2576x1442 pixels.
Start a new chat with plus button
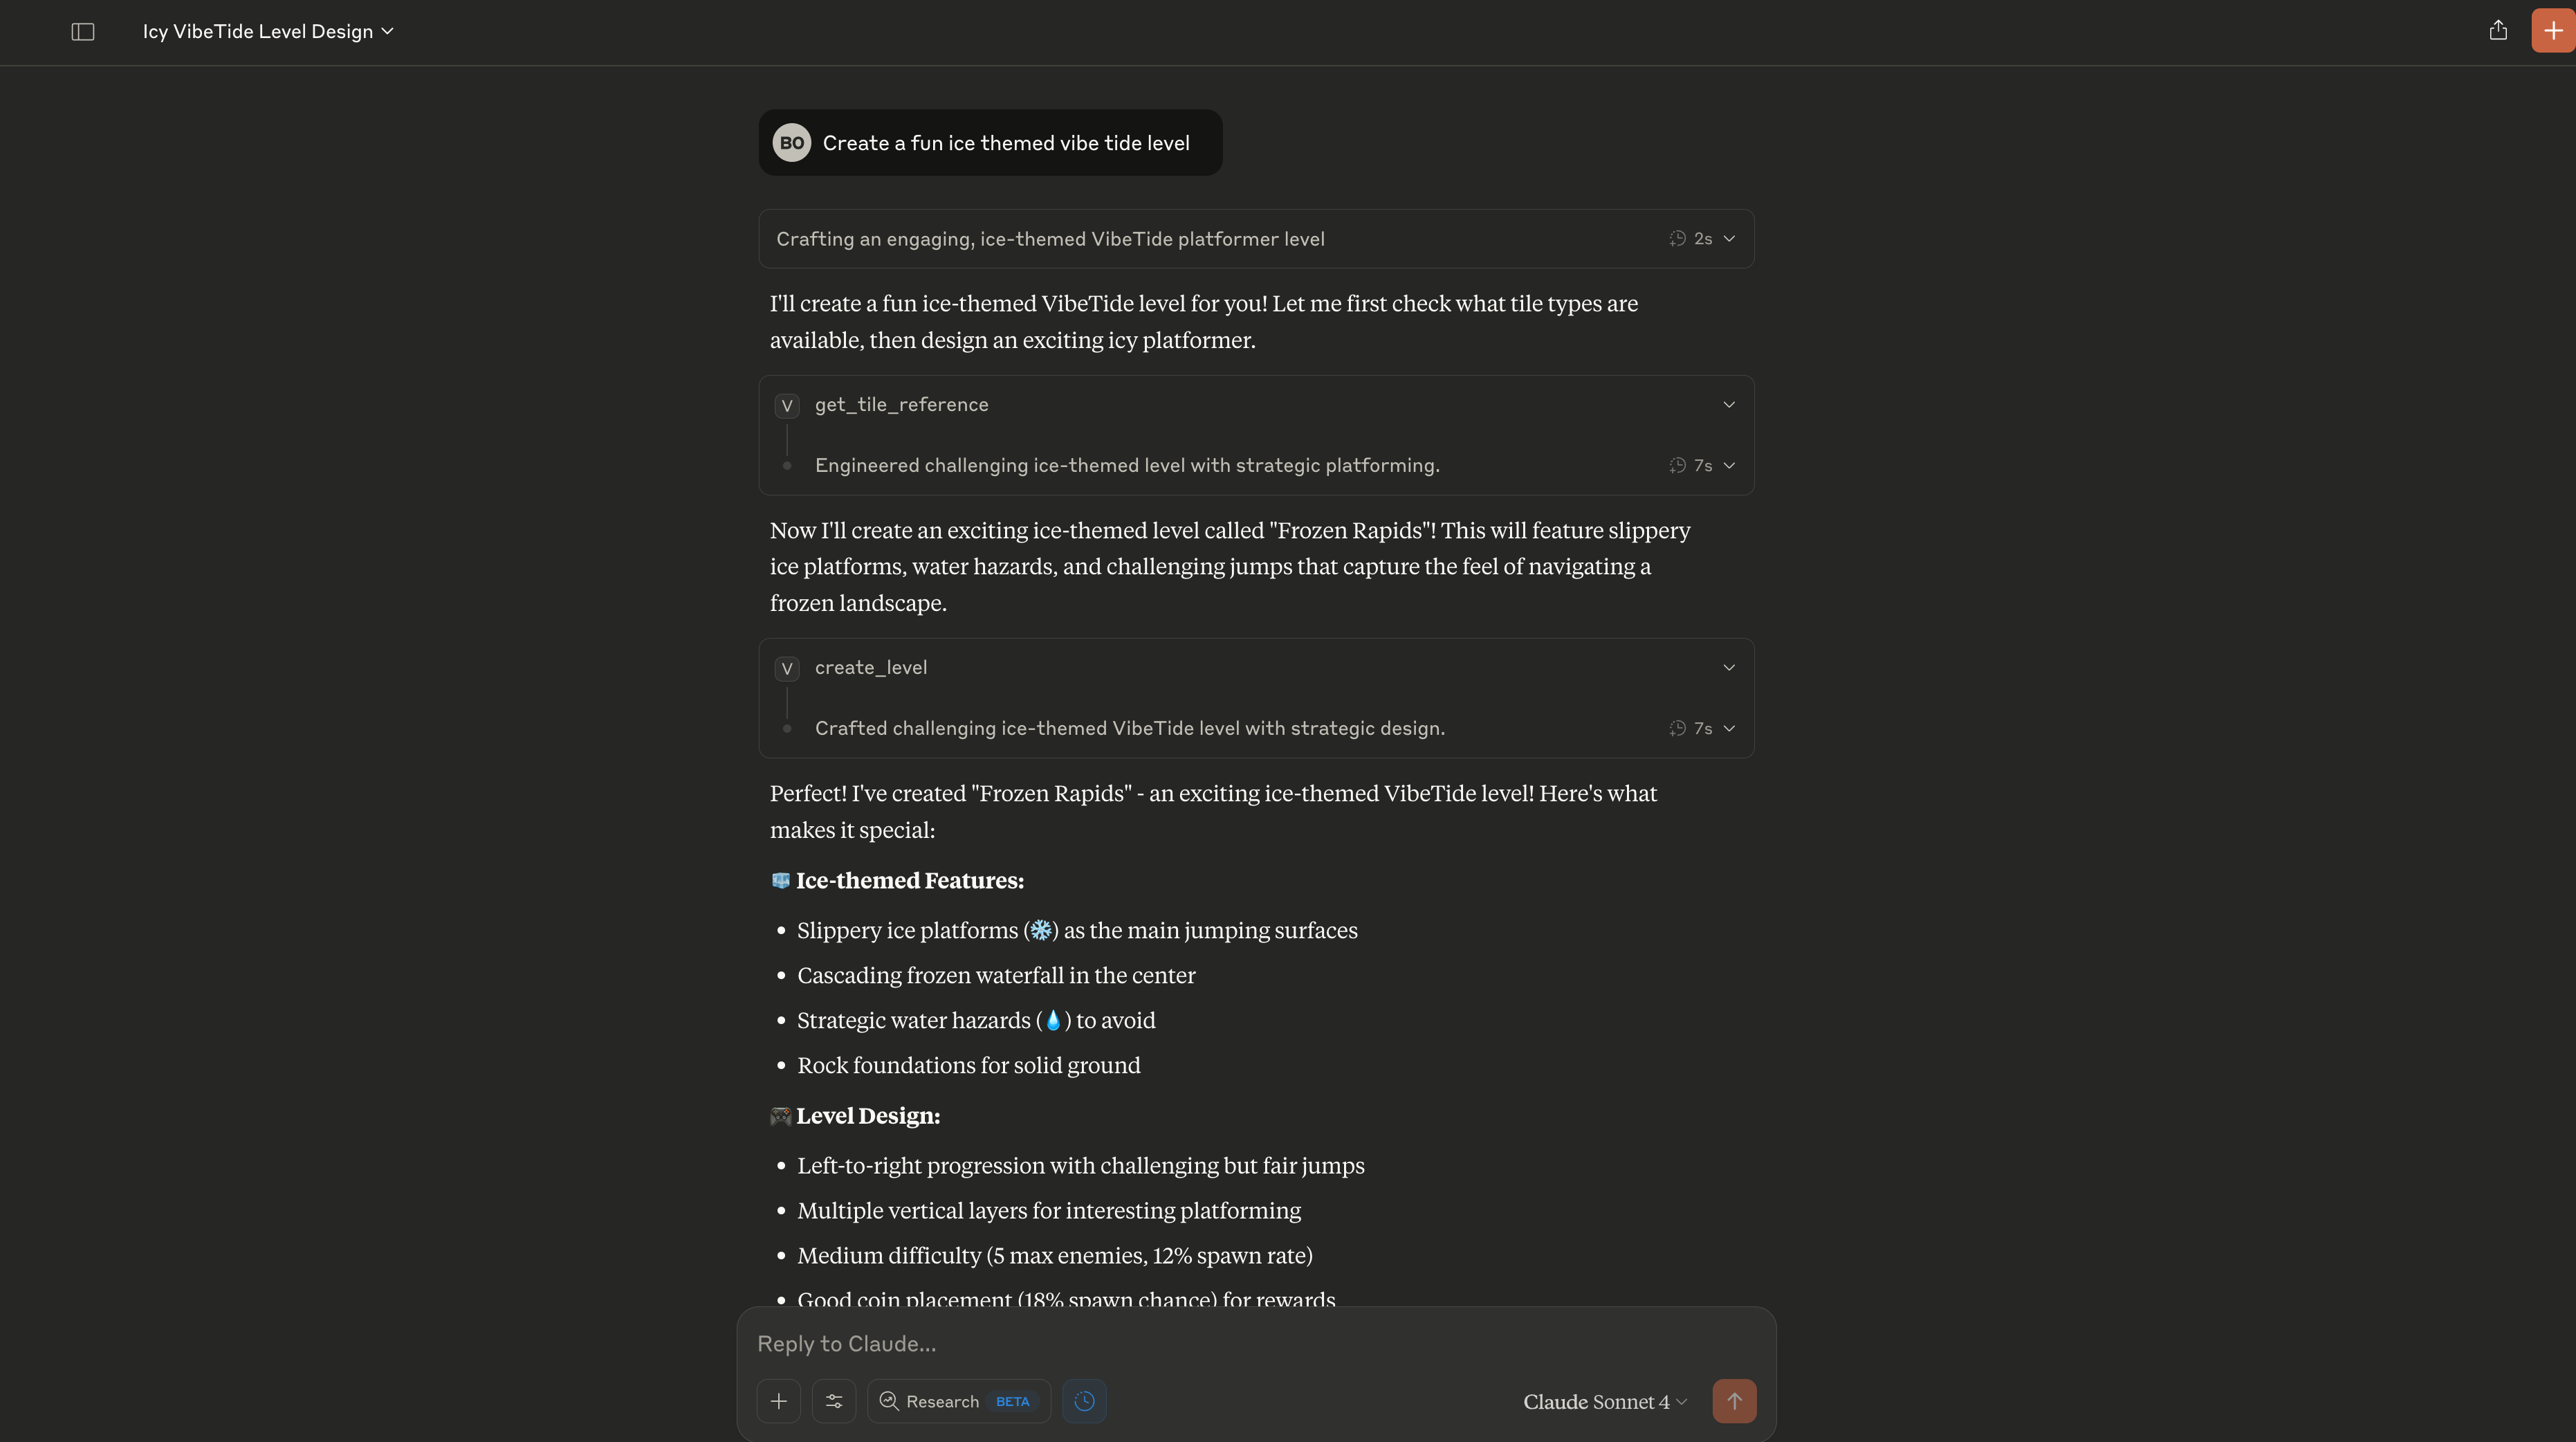click(2553, 31)
